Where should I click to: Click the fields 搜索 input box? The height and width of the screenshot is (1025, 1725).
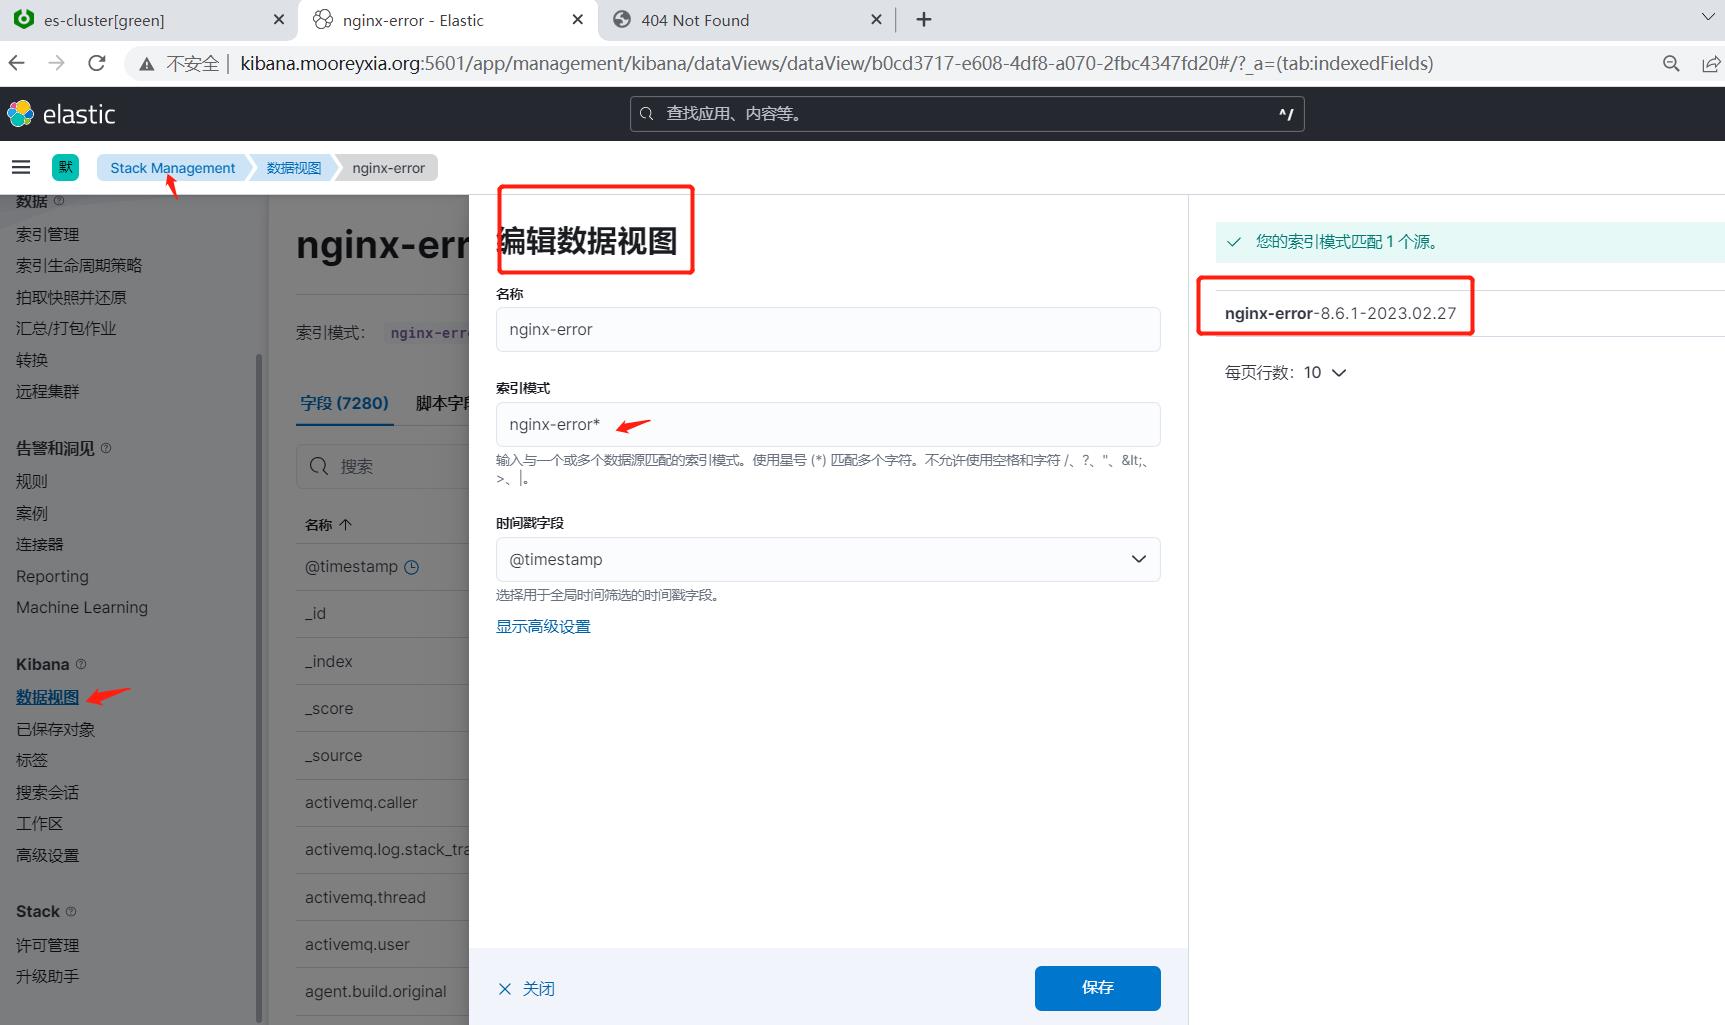[383, 466]
